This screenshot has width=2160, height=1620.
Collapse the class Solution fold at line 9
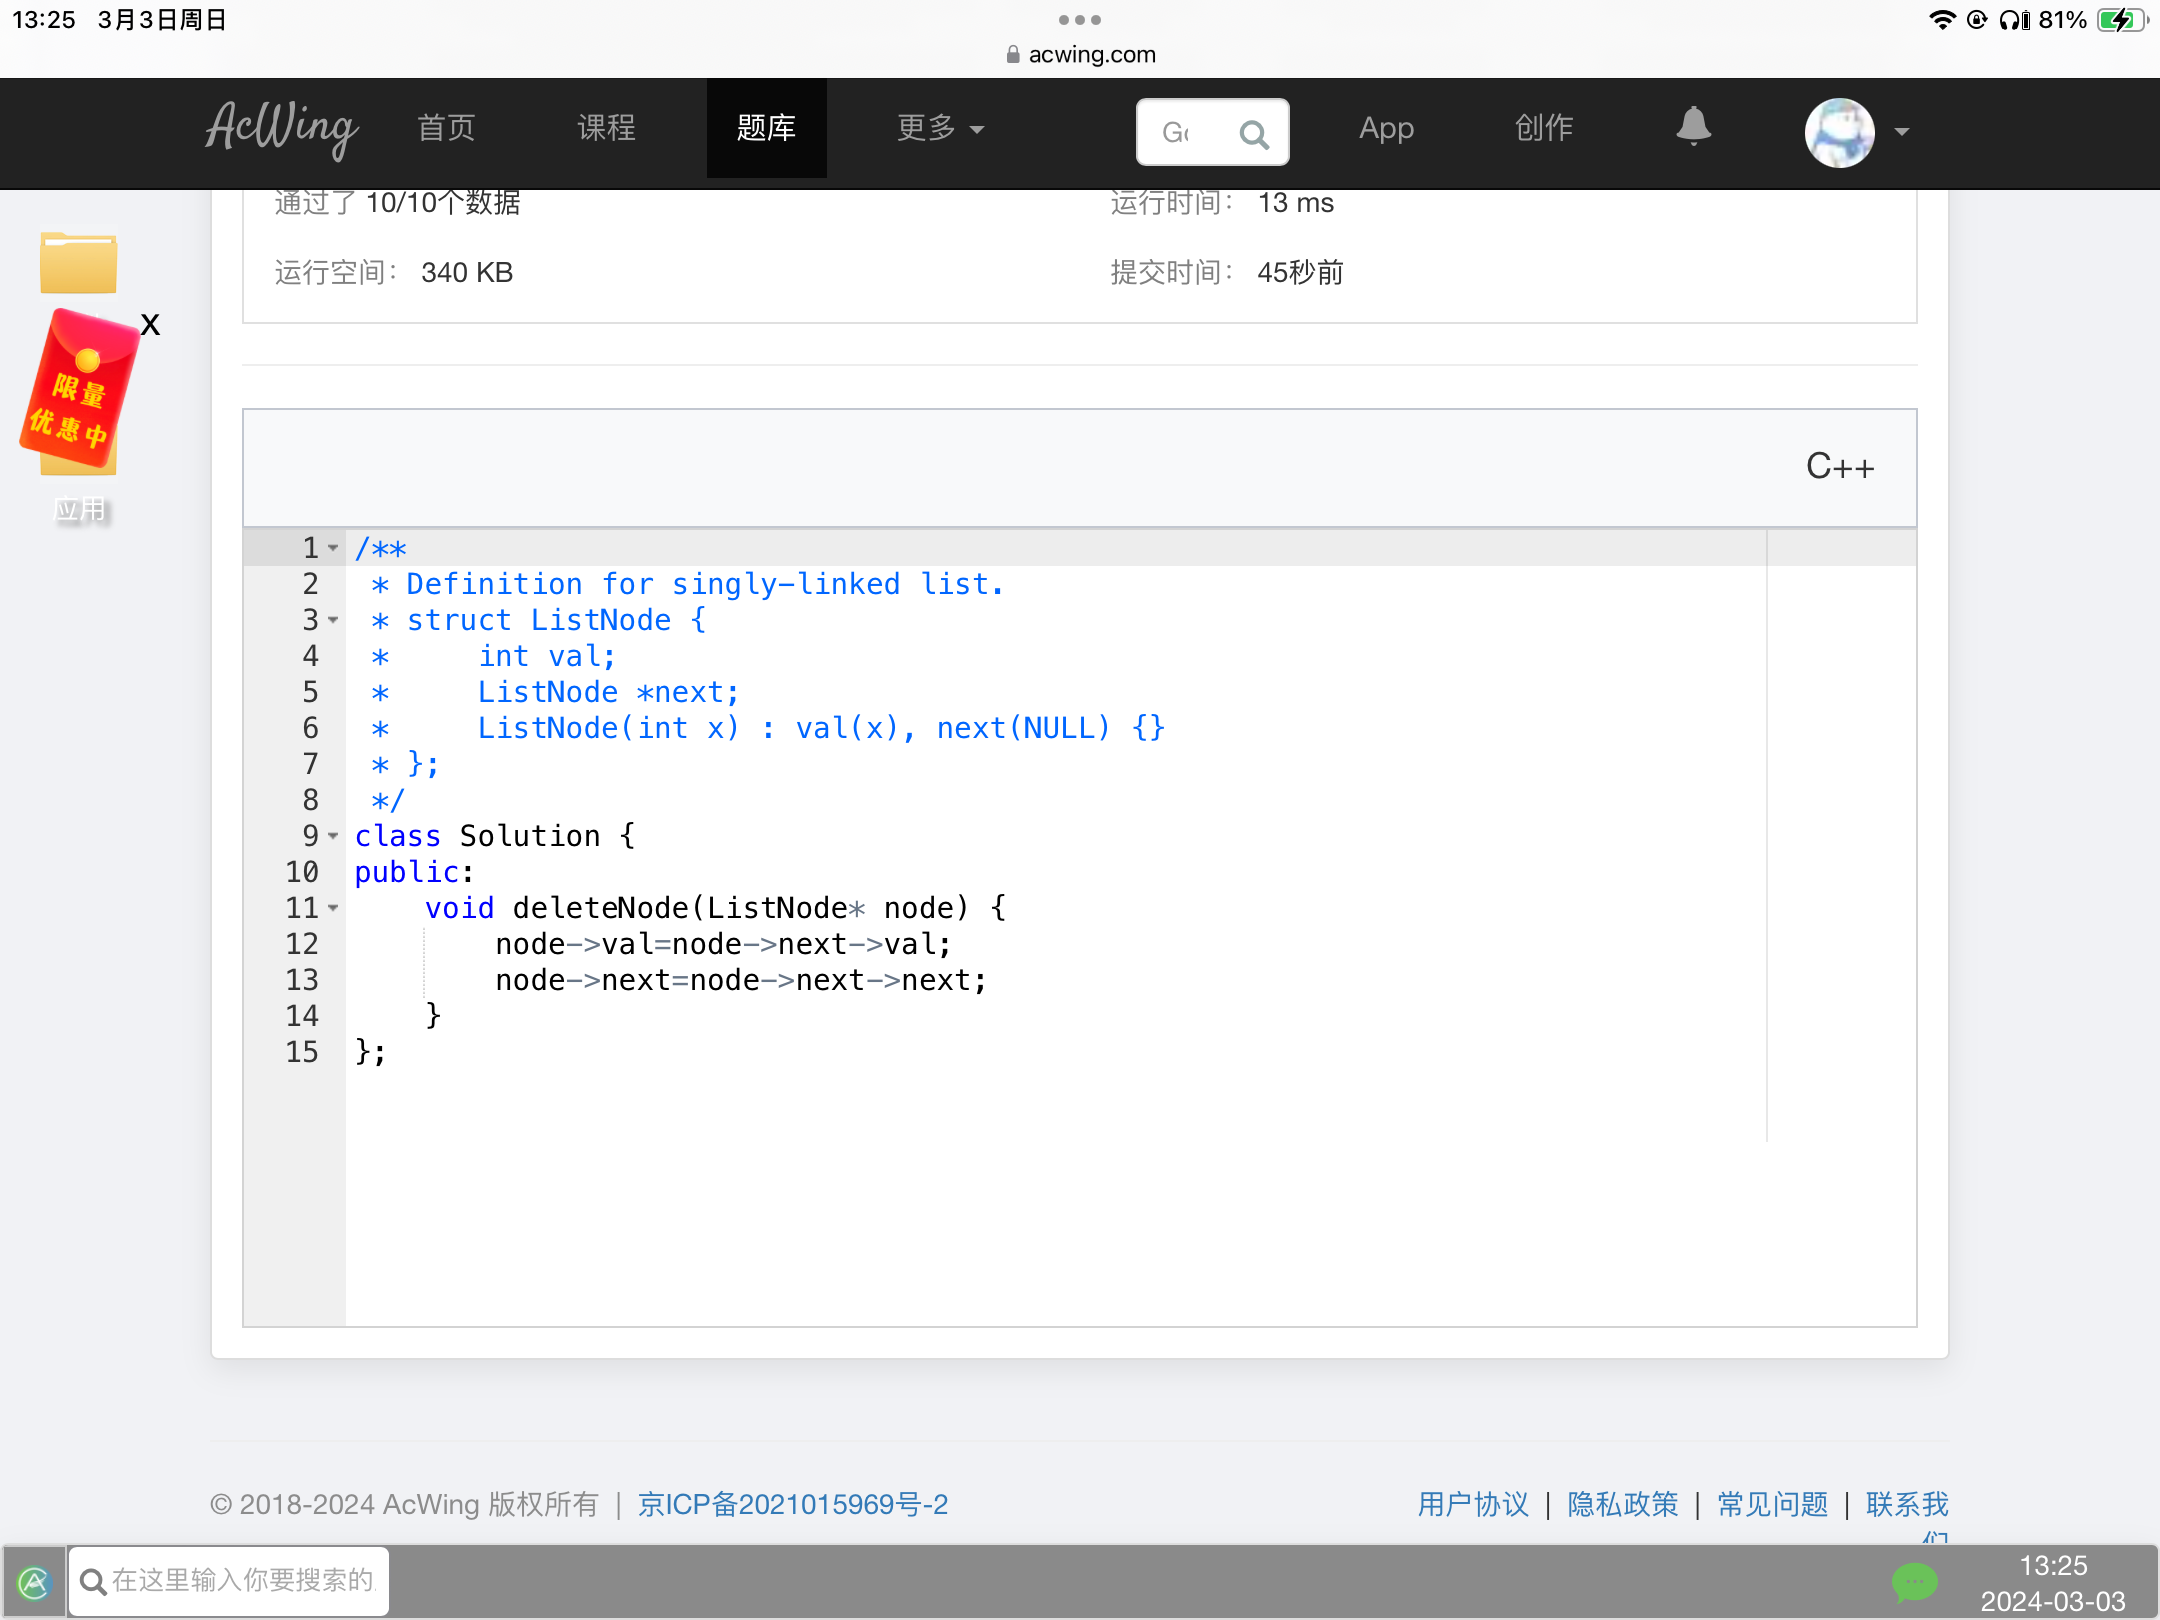[x=333, y=836]
